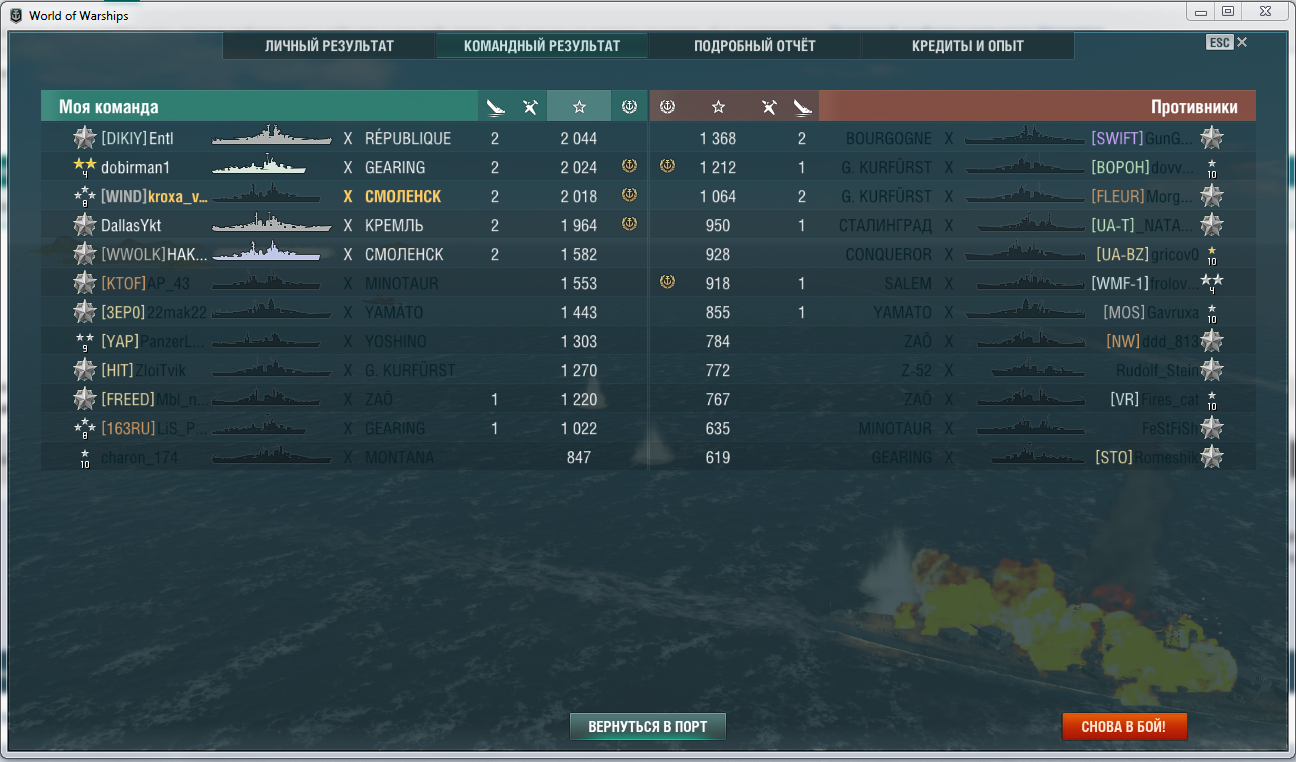This screenshot has width=1296, height=762.
Task: Click enemy team's anchor achievements column icon
Action: pos(668,107)
